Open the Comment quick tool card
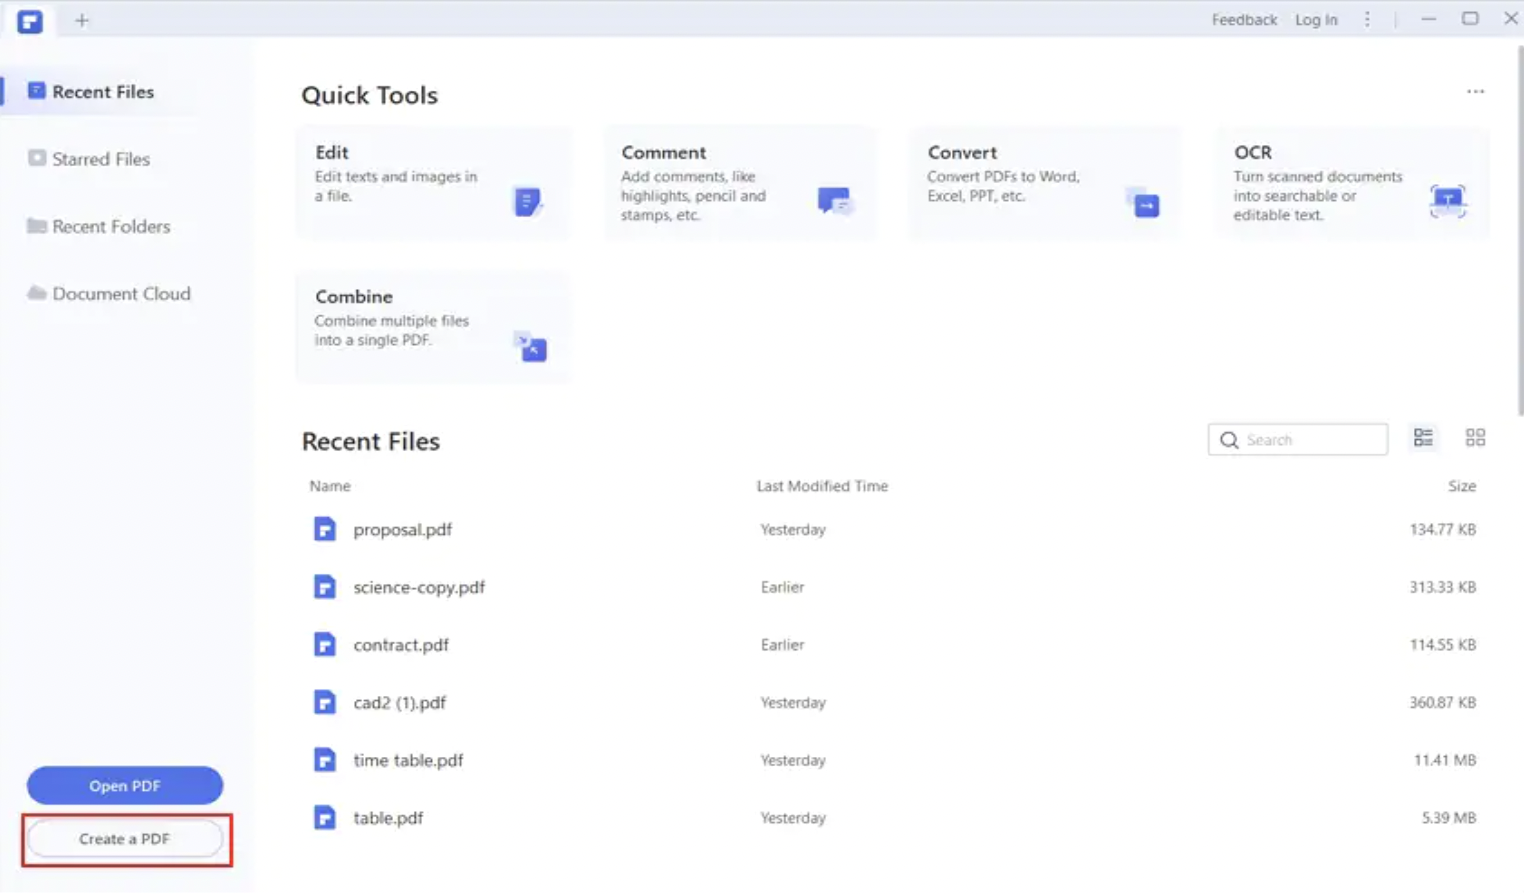 tap(740, 182)
